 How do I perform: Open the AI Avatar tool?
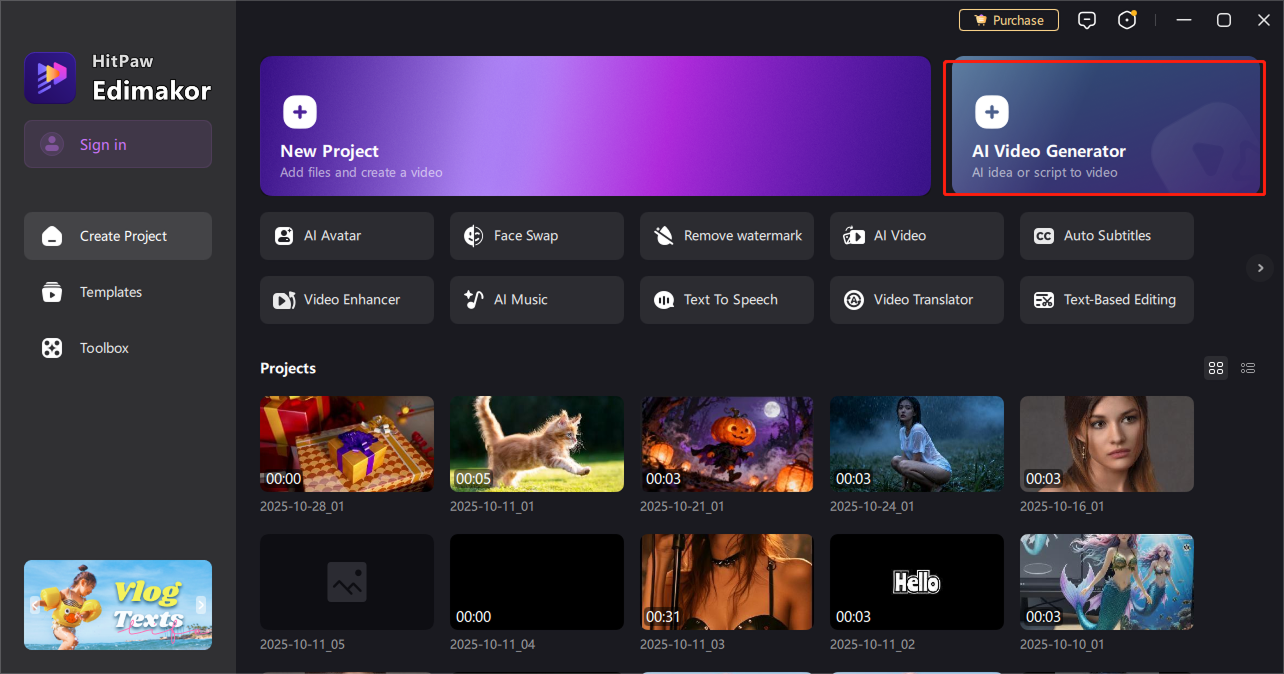point(346,236)
